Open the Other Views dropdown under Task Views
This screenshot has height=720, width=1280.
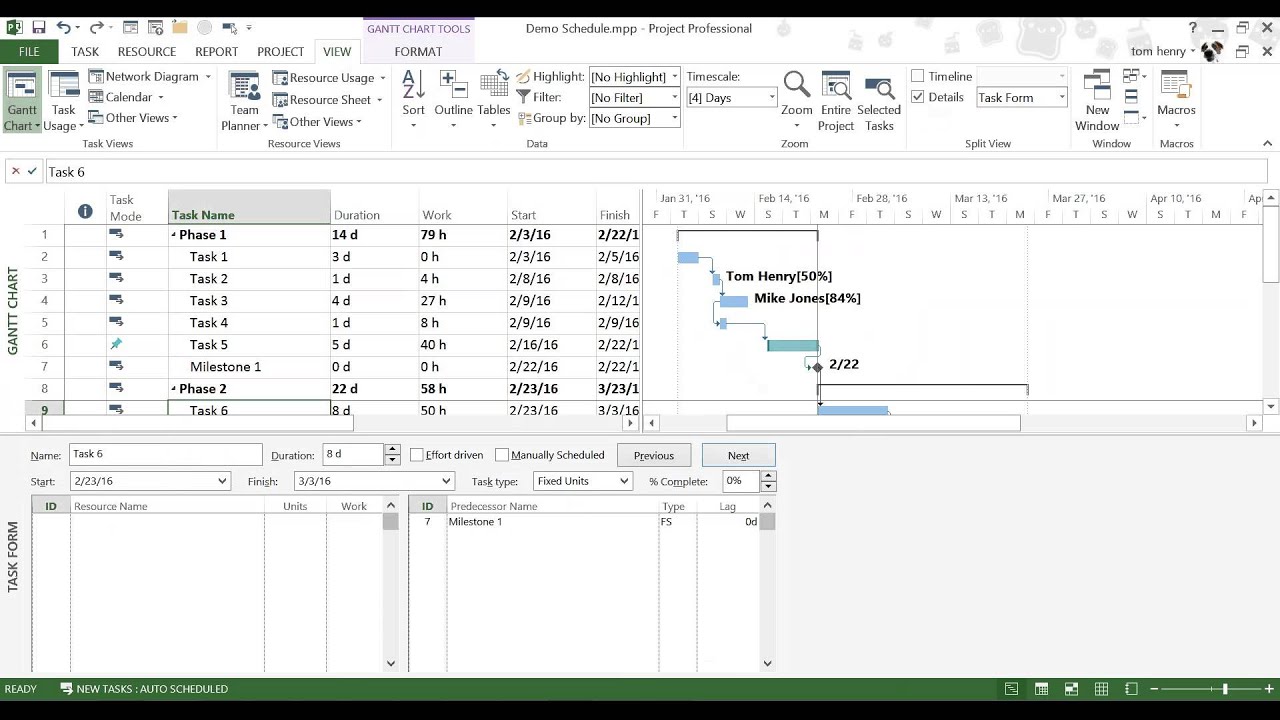(x=133, y=118)
